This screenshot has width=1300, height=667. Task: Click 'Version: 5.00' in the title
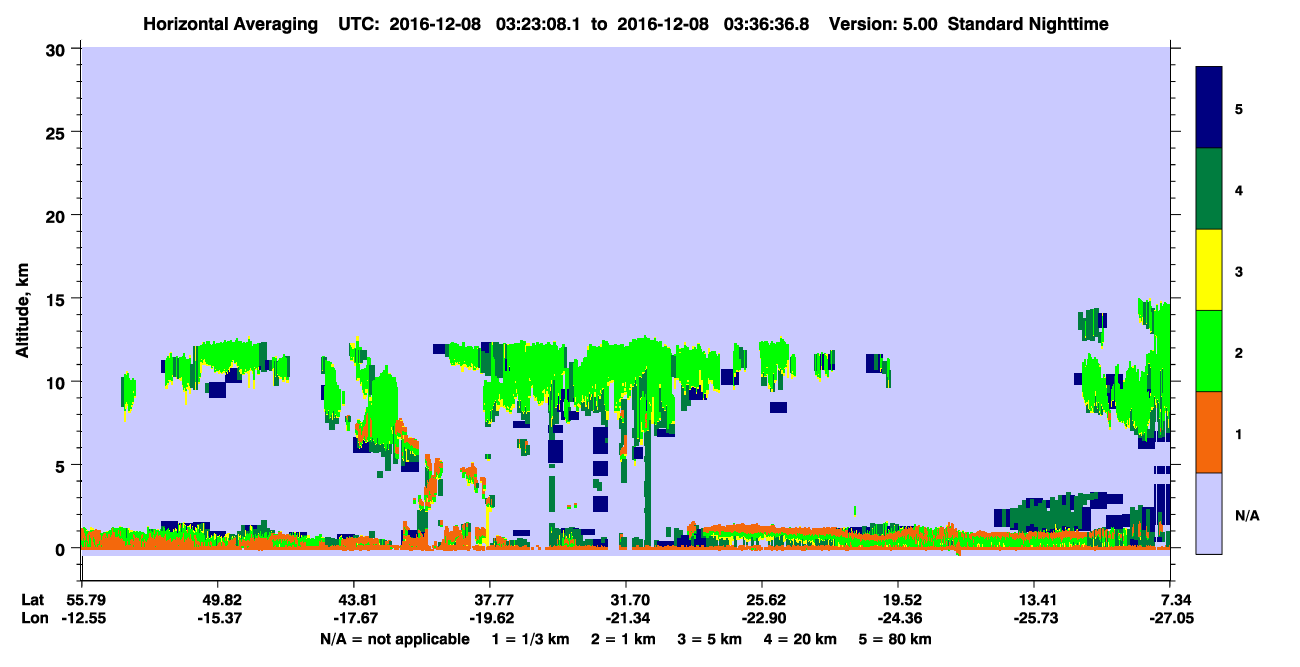tap(883, 23)
